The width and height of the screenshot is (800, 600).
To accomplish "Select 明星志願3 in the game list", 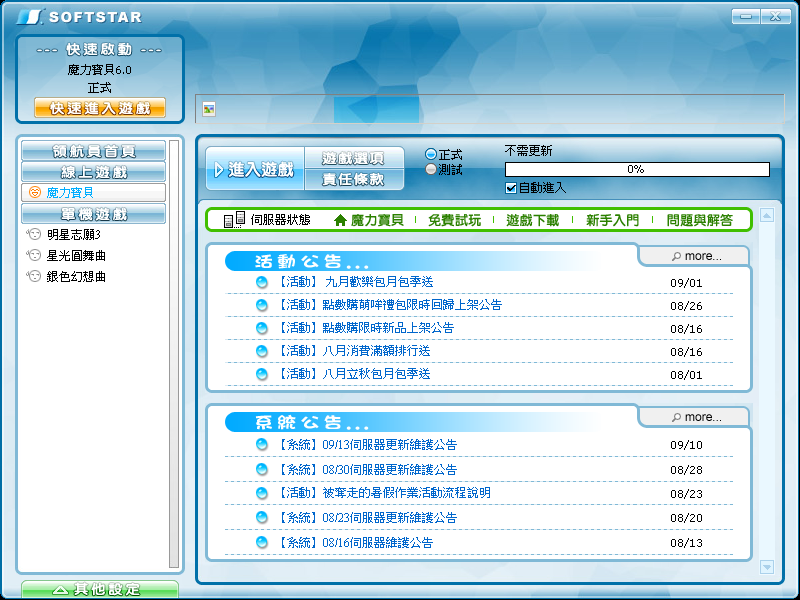I will pyautogui.click(x=74, y=234).
